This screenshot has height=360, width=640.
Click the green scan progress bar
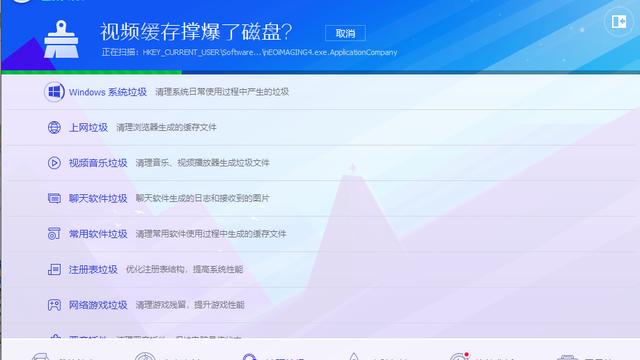pos(91,72)
